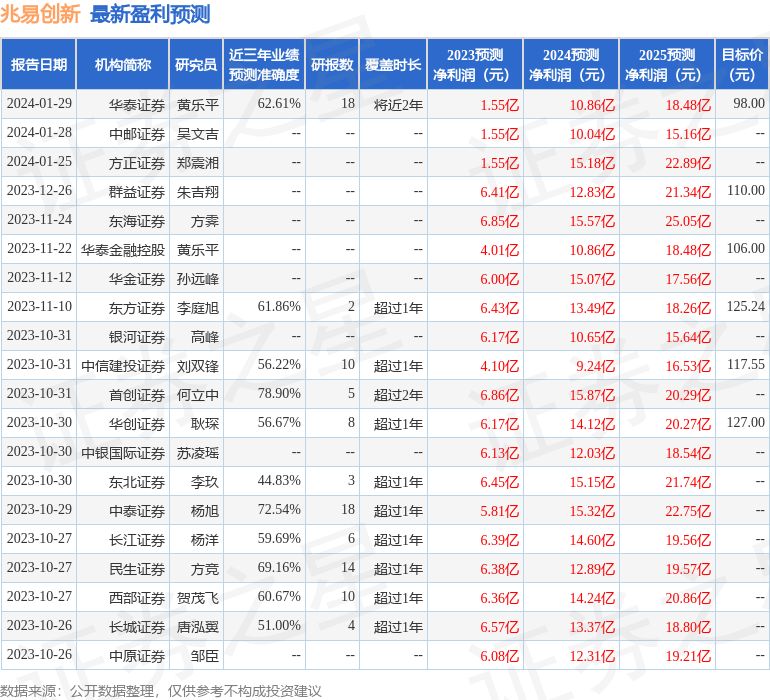
Task: Click 2025 forecast 22.89亿
Action: [688, 163]
